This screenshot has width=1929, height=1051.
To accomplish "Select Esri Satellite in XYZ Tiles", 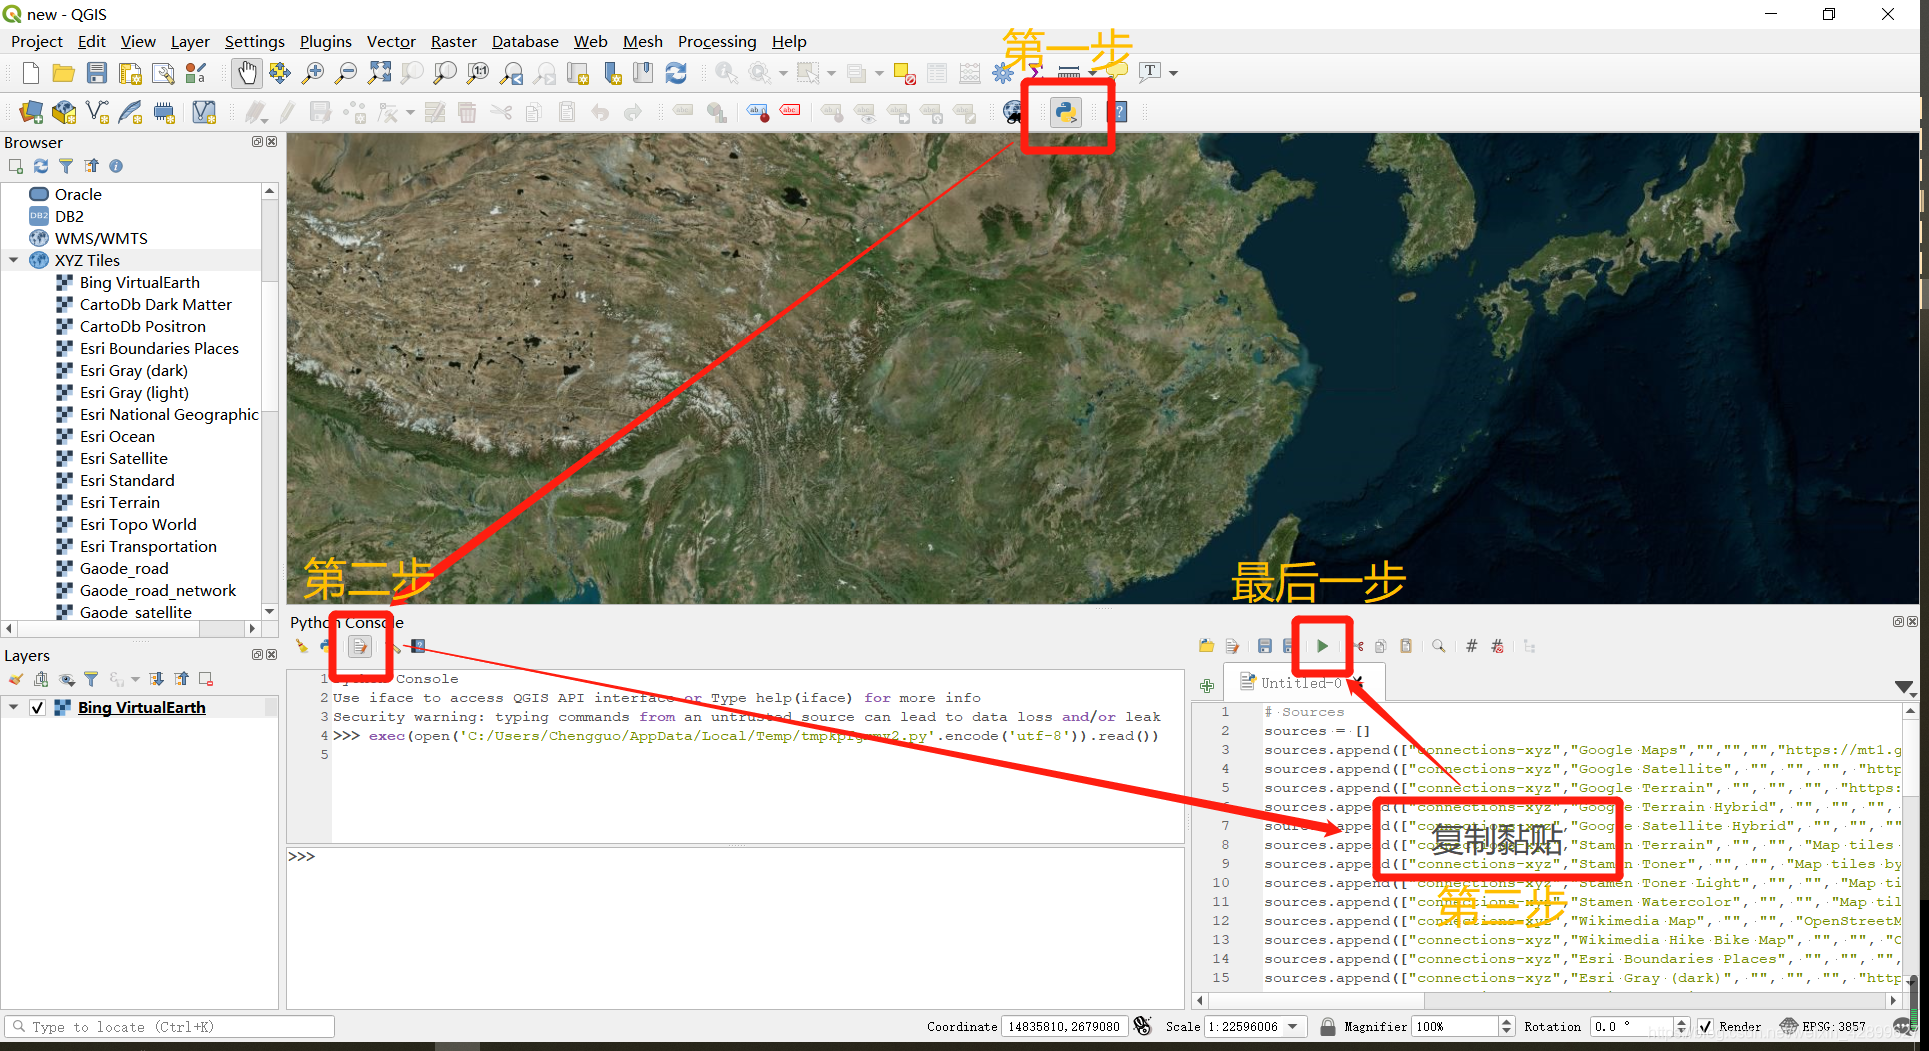I will pos(123,458).
